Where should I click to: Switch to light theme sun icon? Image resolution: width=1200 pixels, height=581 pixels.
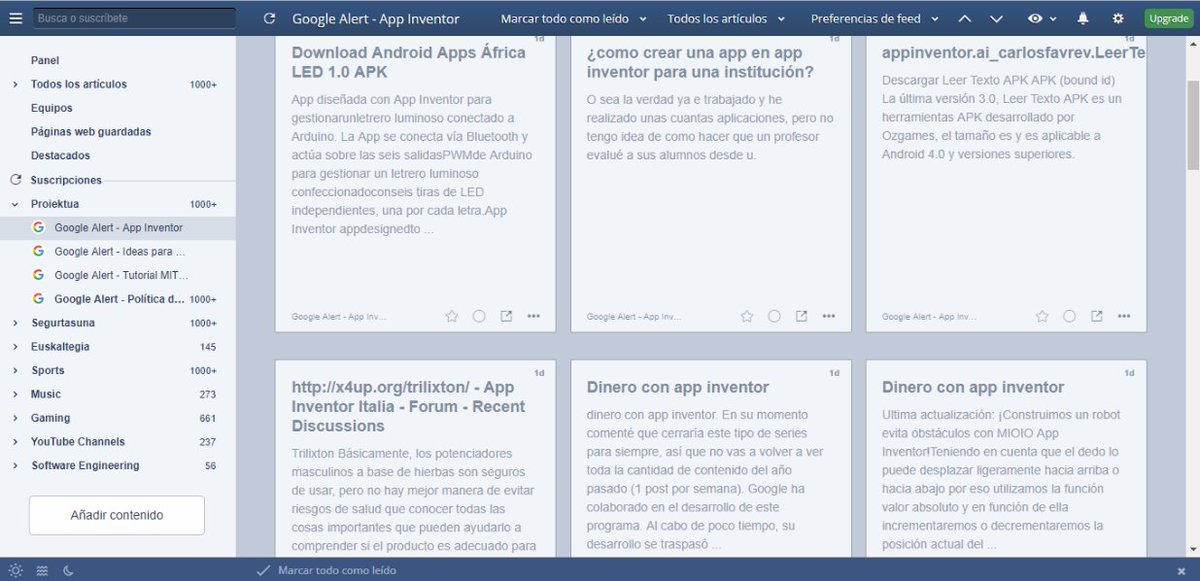(15, 570)
